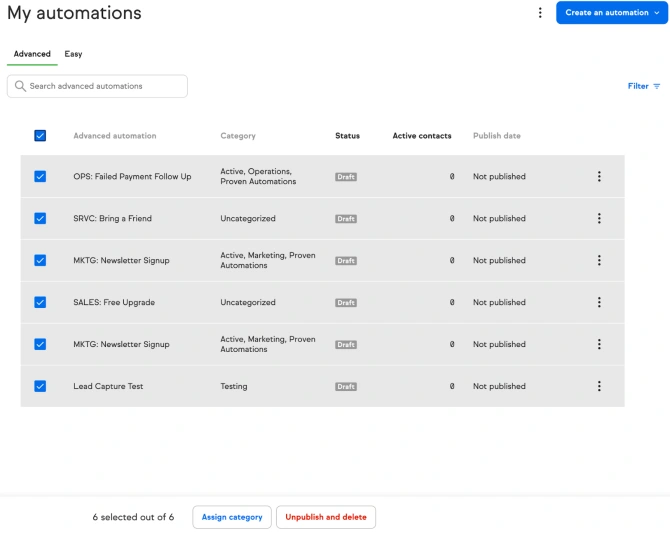Open OPS: Failed Payment Follow Up automation
The height and width of the screenshot is (536, 670).
tap(132, 177)
